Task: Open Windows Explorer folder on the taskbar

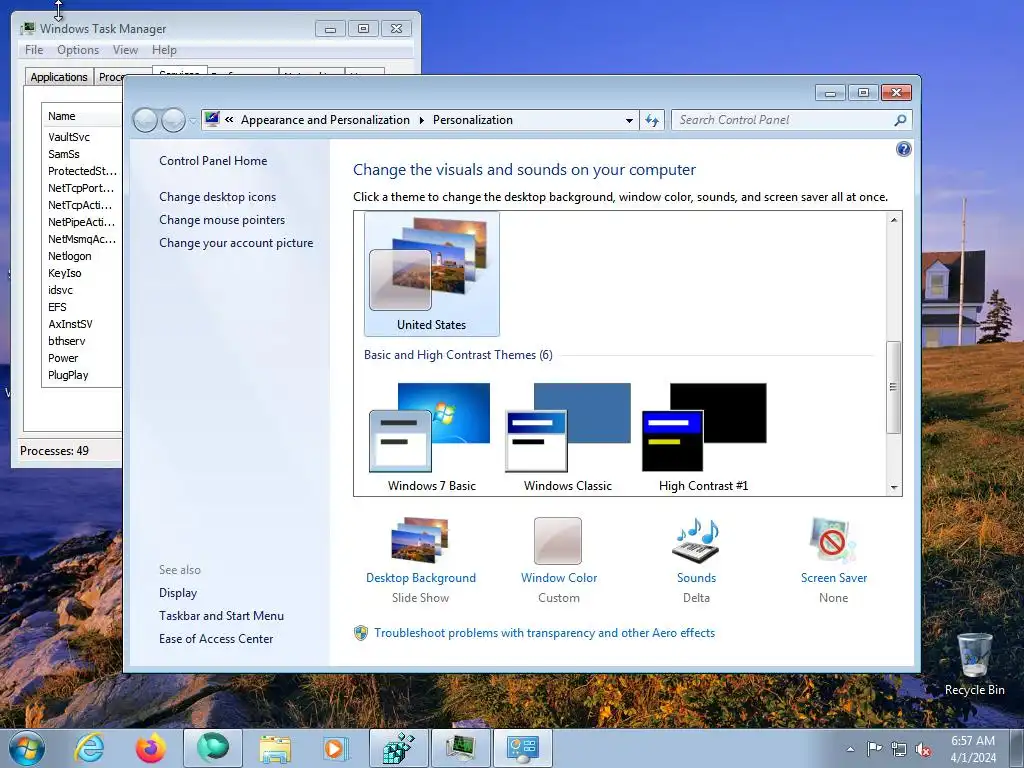Action: [275, 748]
